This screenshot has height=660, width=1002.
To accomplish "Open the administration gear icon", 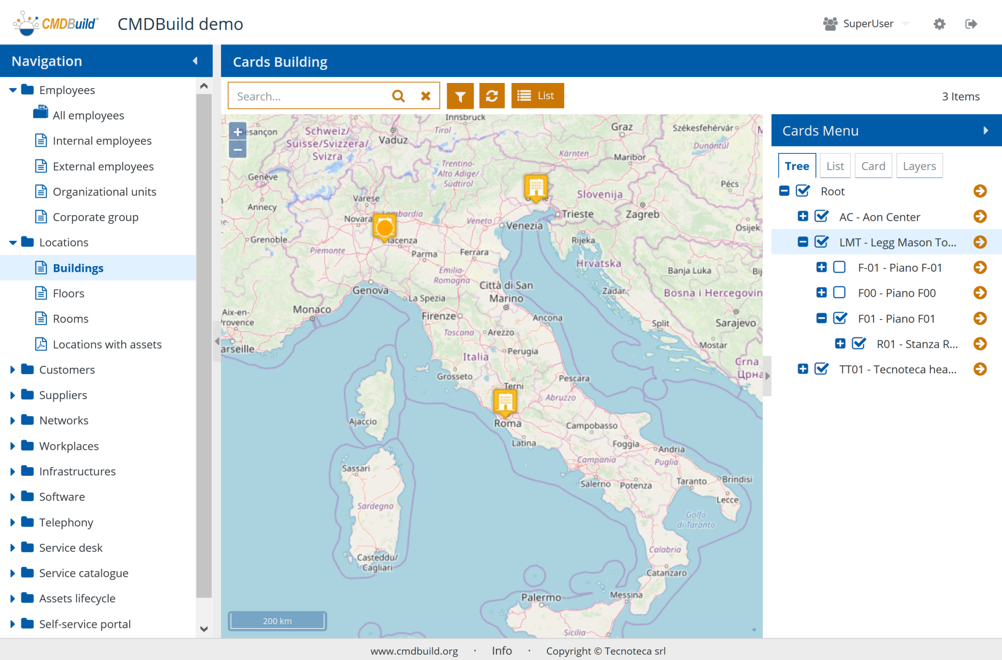I will tap(939, 24).
